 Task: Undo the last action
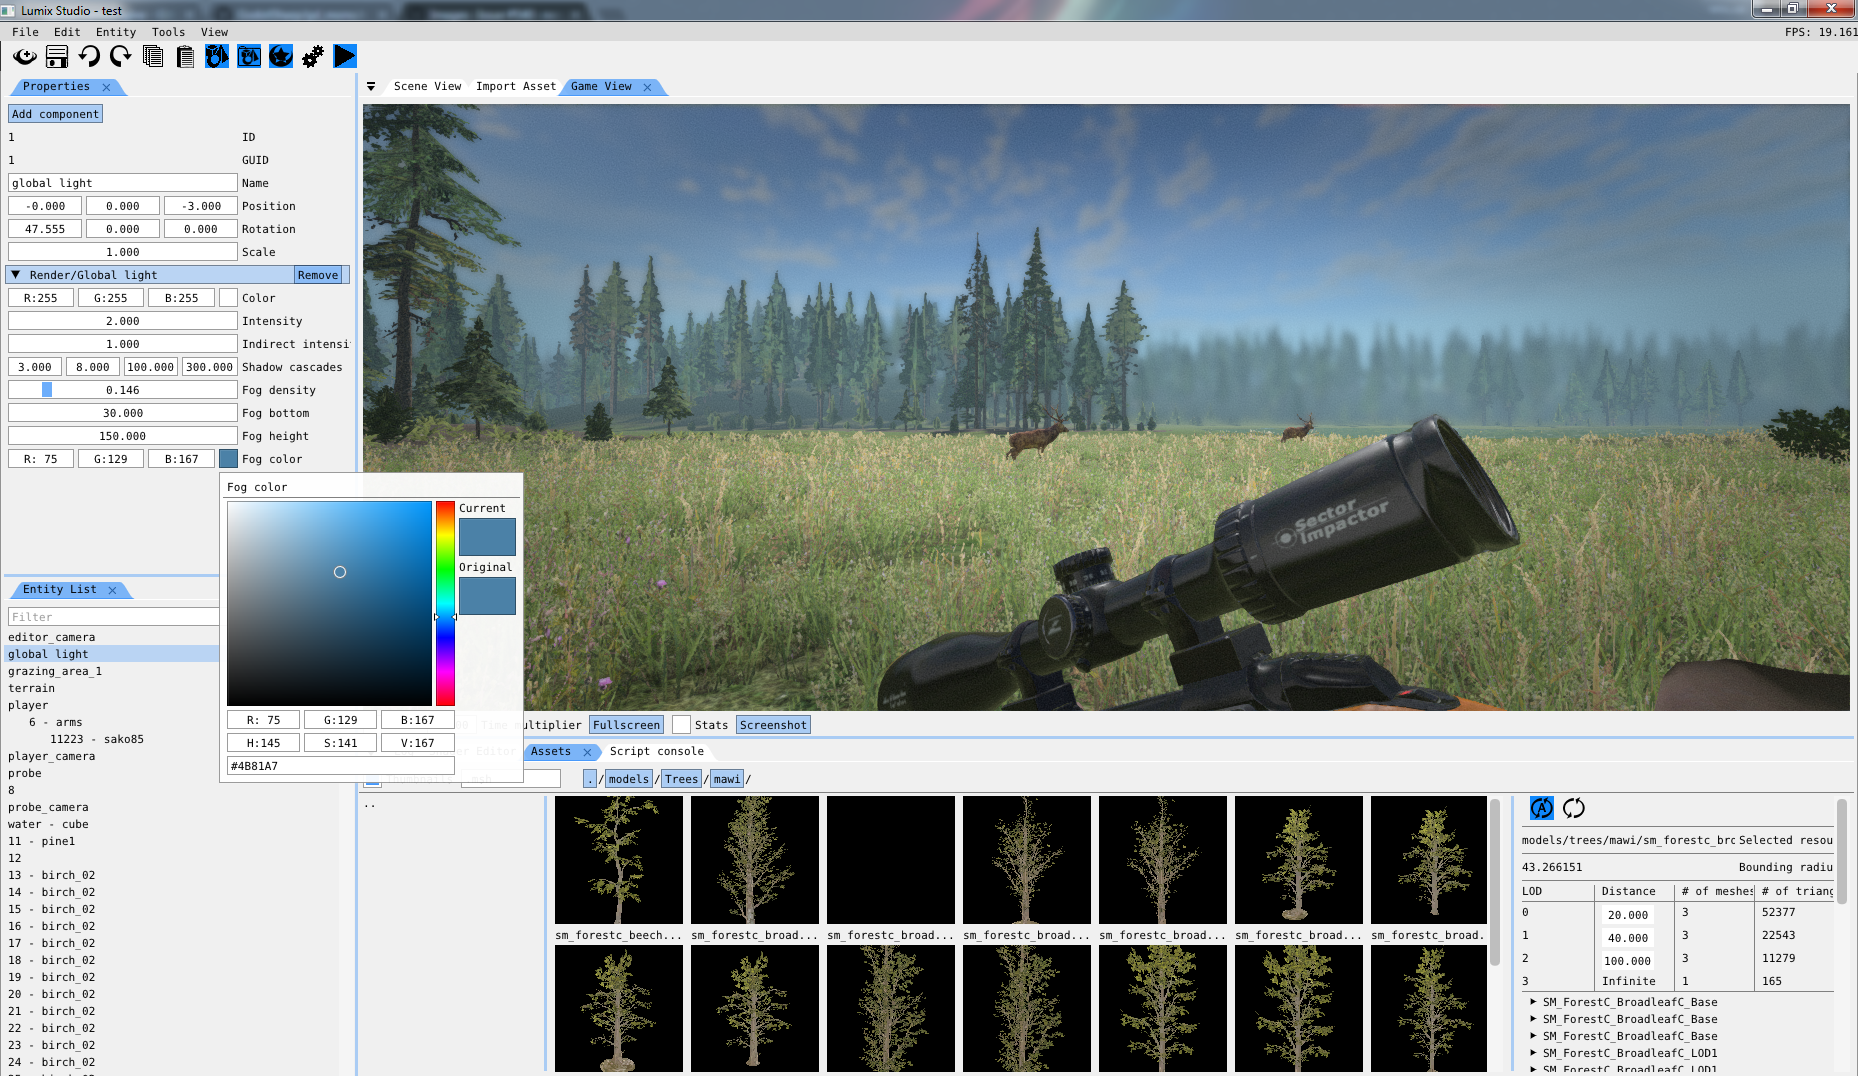coord(89,57)
